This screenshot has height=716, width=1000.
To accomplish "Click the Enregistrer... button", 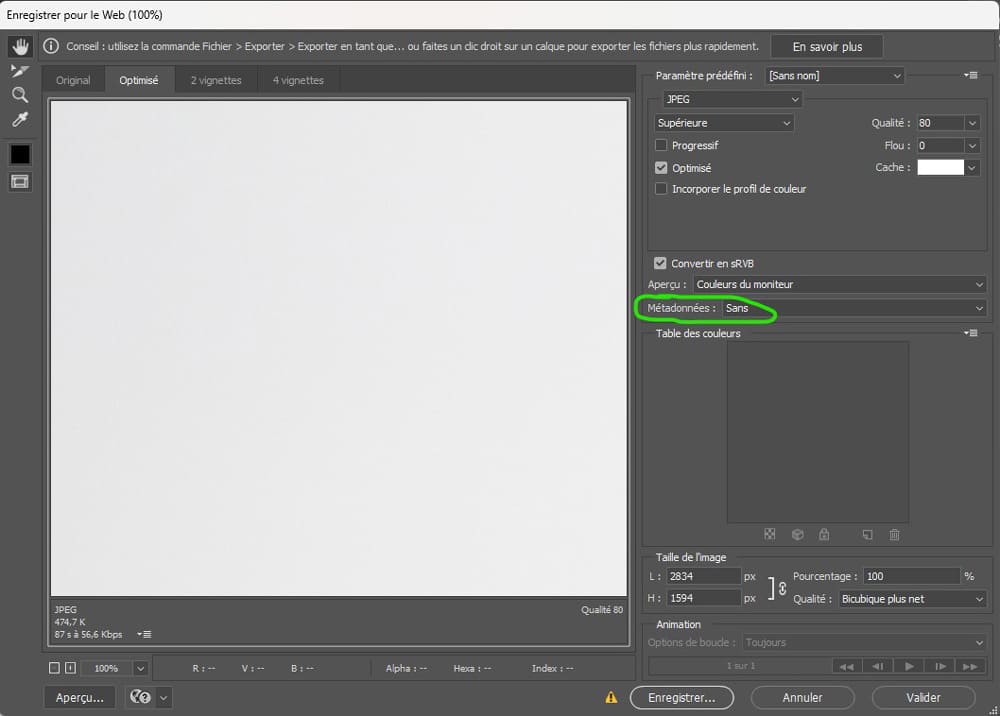I will coord(681,697).
